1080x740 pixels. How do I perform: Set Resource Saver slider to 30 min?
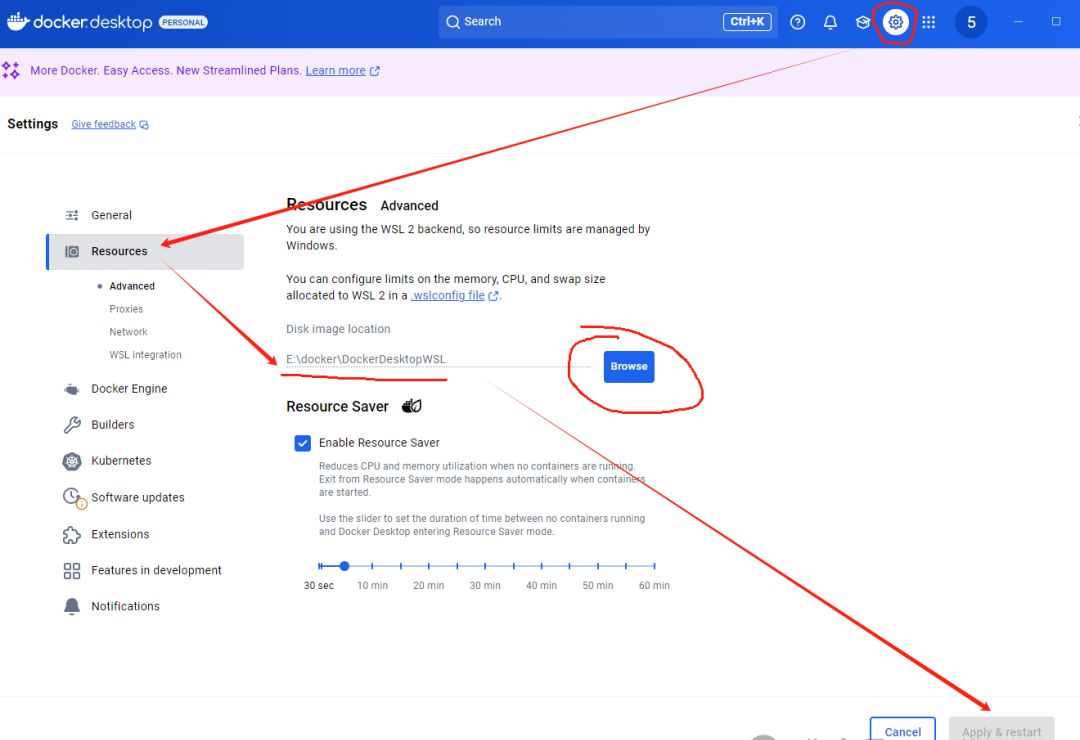pos(485,566)
